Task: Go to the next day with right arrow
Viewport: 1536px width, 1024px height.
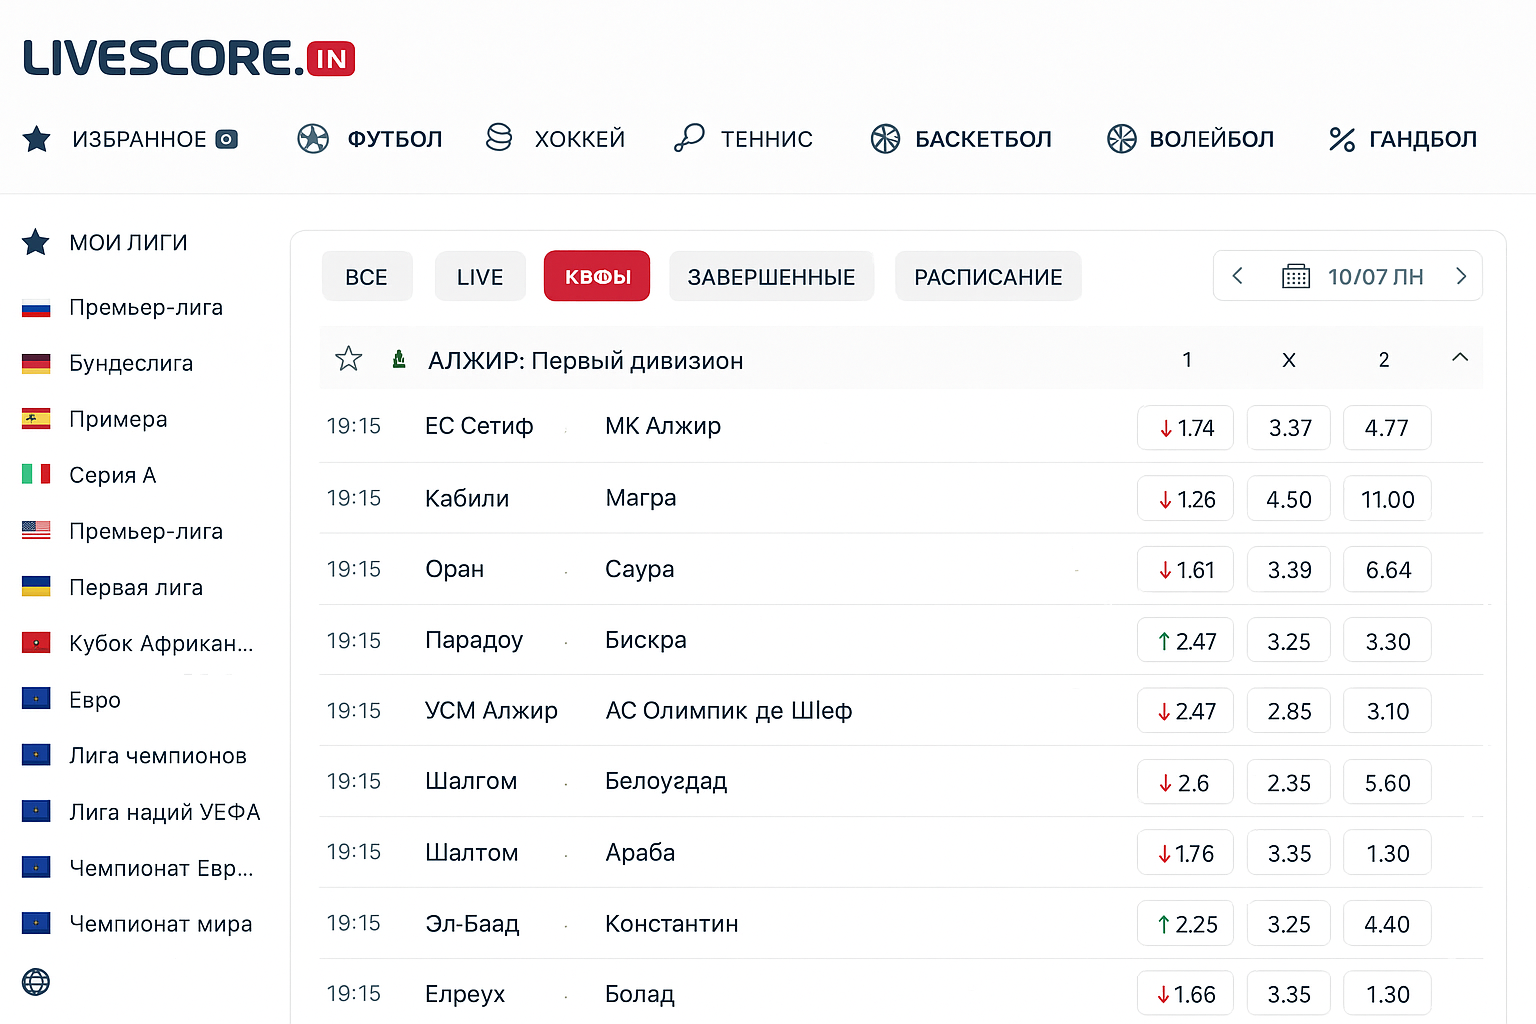Action: 1461,276
